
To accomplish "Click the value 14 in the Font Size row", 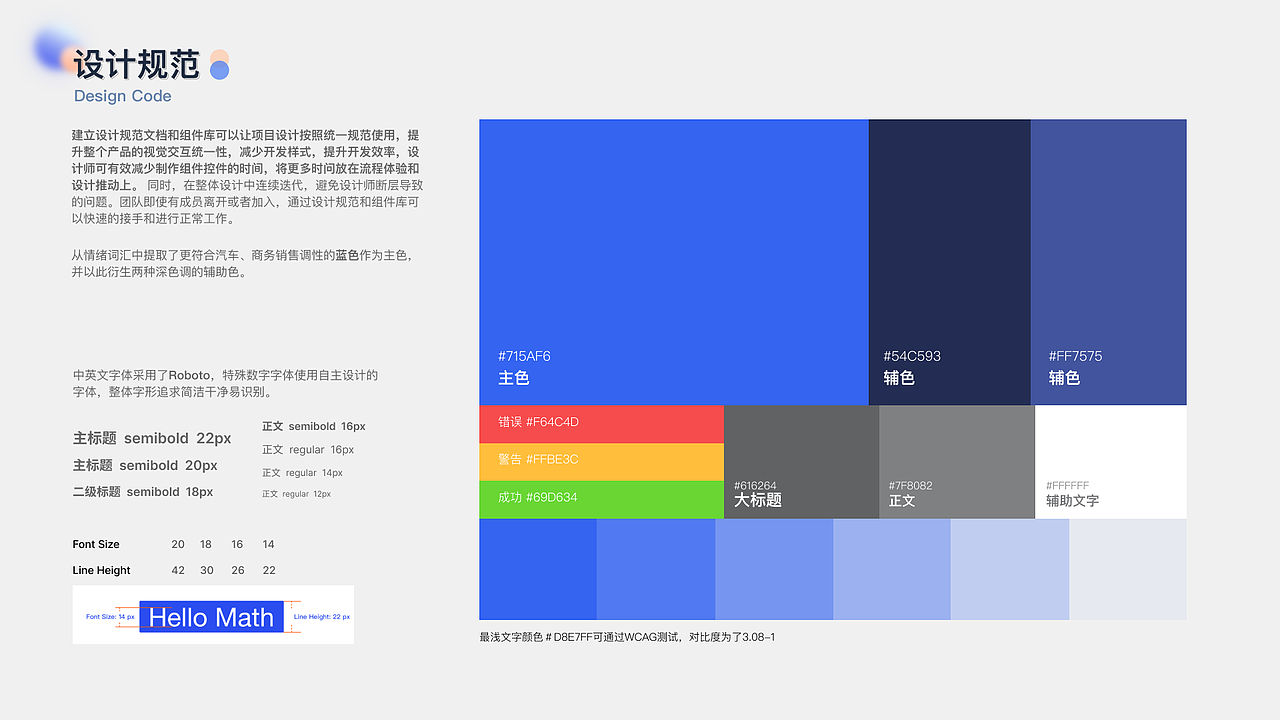I will coord(268,545).
